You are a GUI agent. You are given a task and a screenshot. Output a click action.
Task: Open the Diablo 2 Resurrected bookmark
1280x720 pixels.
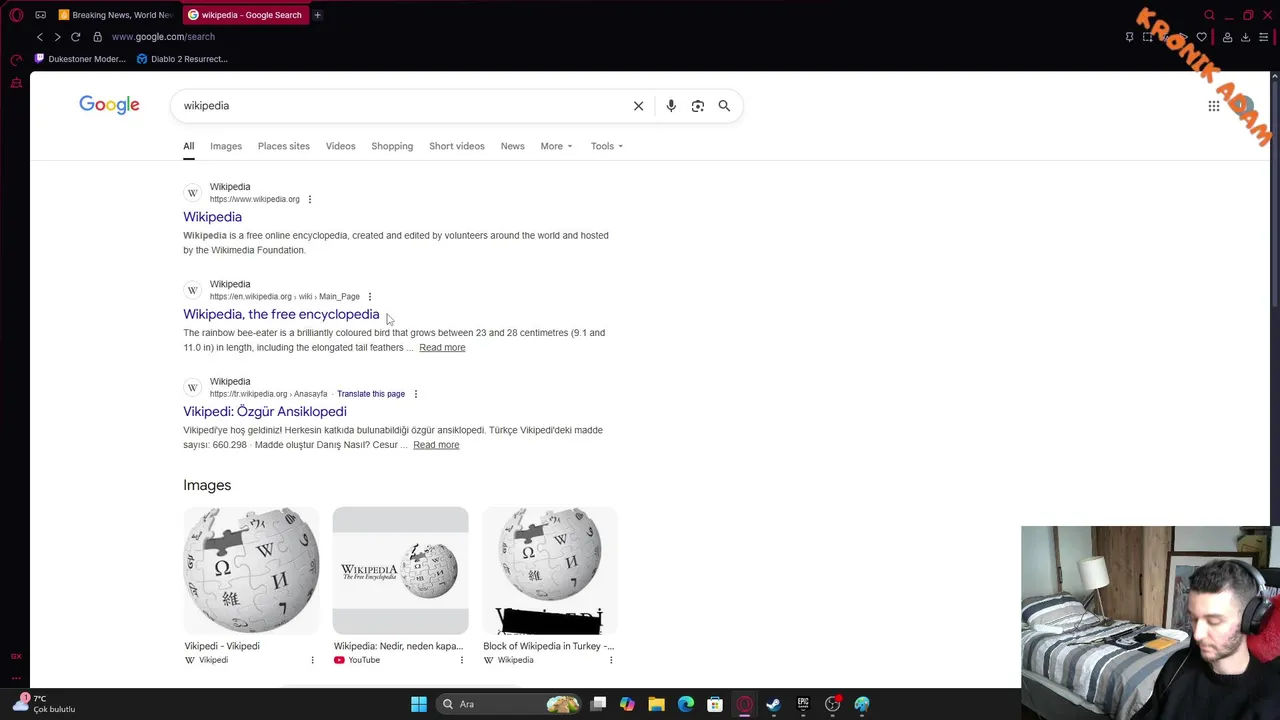[x=182, y=59]
